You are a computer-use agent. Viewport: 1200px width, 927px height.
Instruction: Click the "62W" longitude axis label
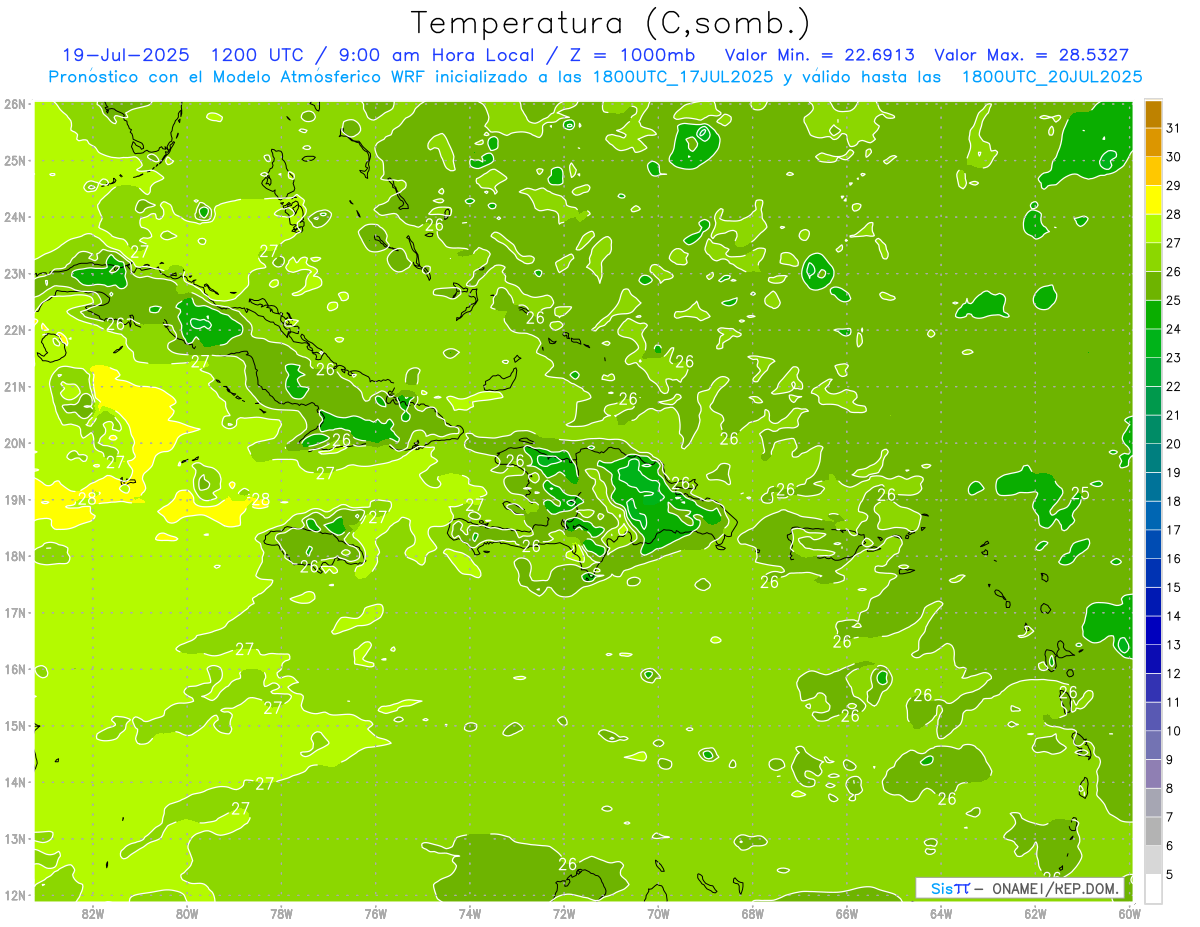tap(1035, 913)
